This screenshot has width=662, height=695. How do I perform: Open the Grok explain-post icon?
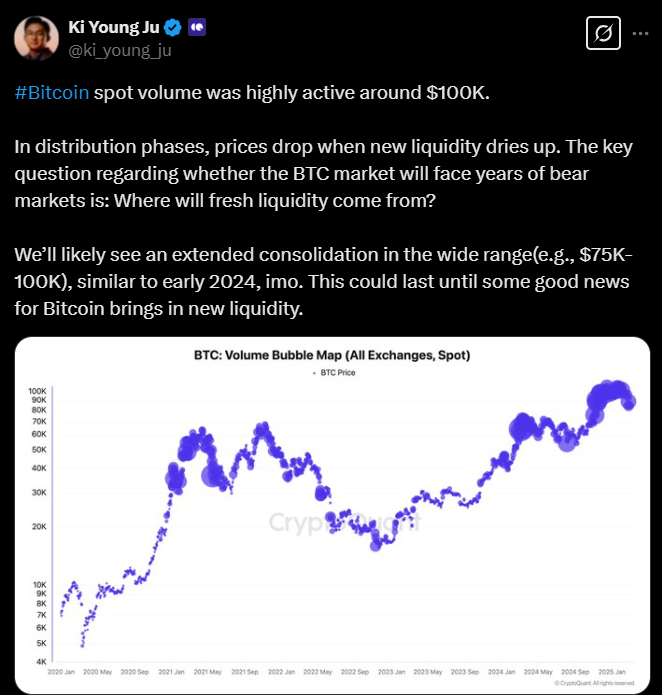point(602,33)
